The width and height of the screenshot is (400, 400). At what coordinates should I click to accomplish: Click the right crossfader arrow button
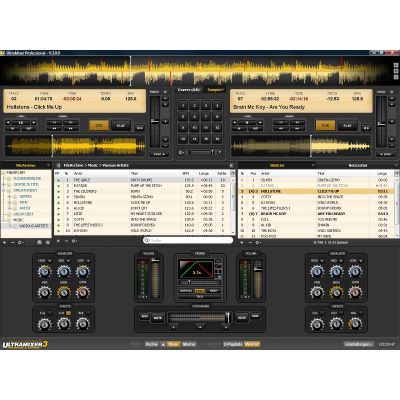(226, 327)
